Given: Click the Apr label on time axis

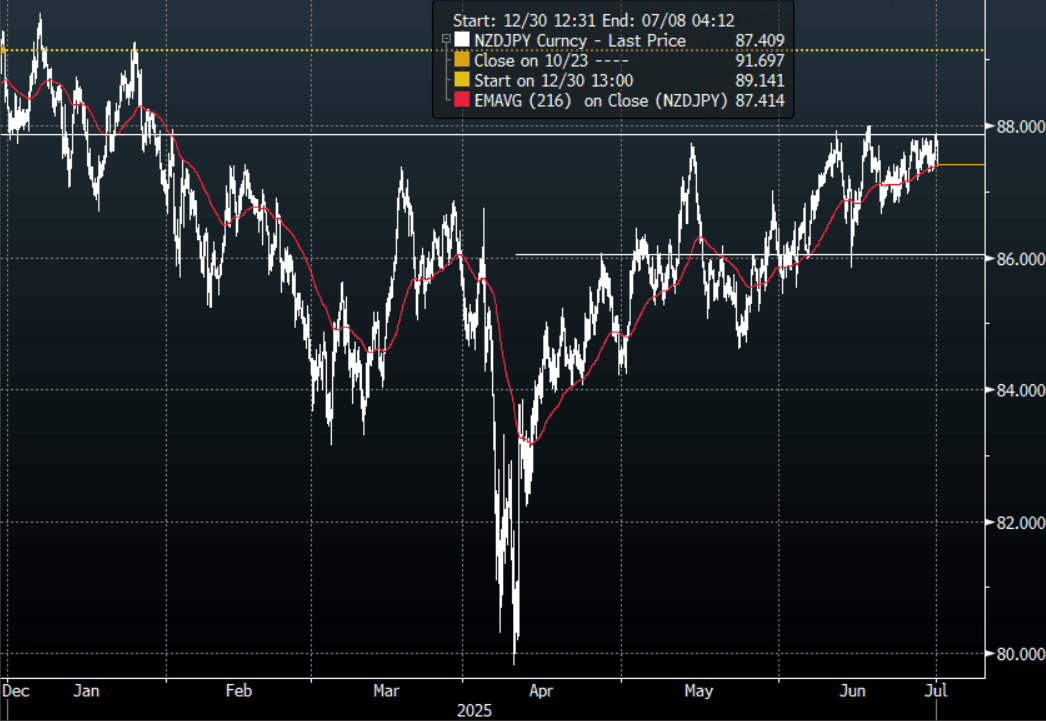Looking at the screenshot, I should tap(540, 691).
